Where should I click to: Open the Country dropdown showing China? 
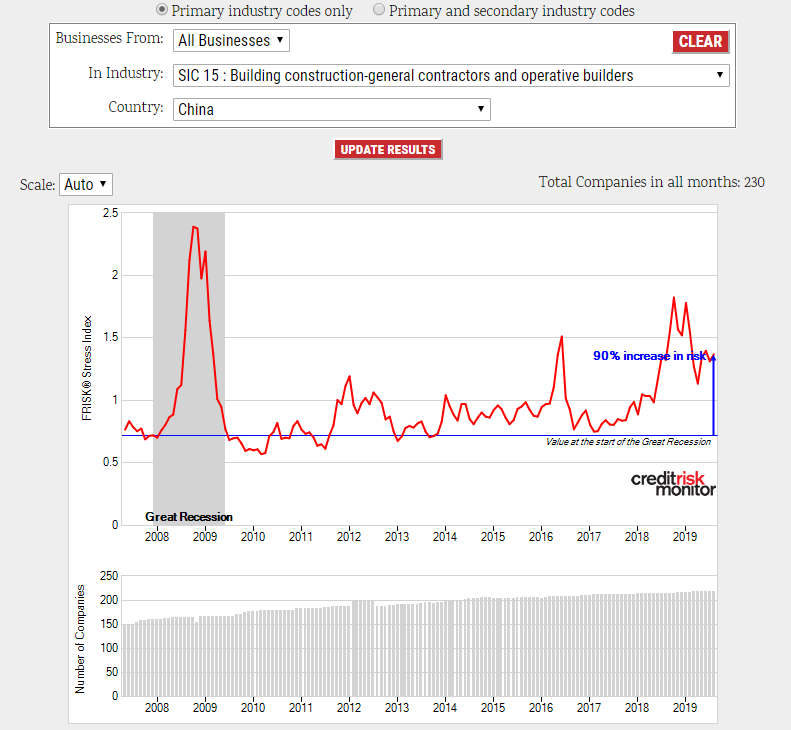coord(331,109)
